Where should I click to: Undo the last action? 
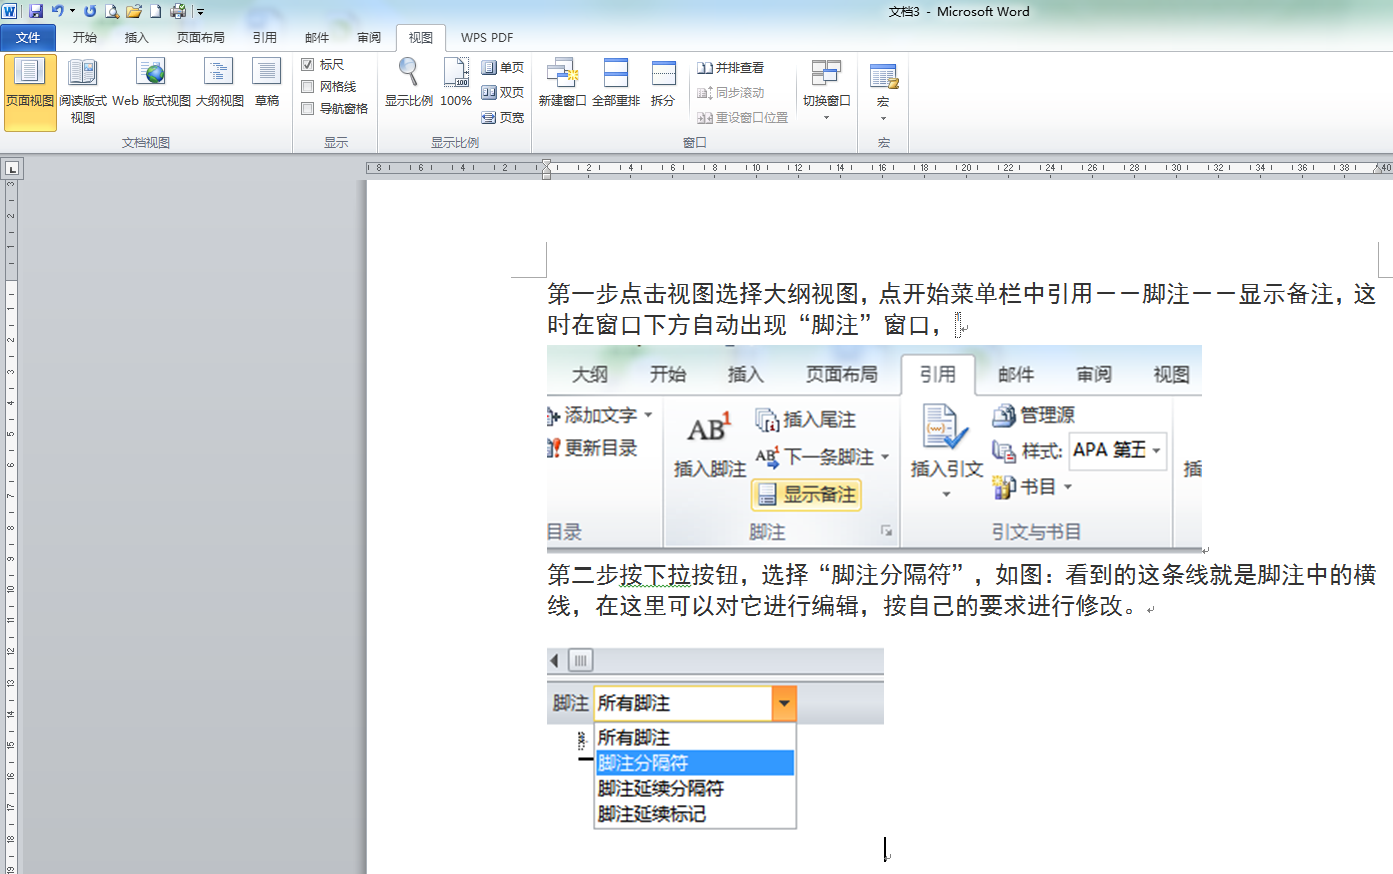57,11
